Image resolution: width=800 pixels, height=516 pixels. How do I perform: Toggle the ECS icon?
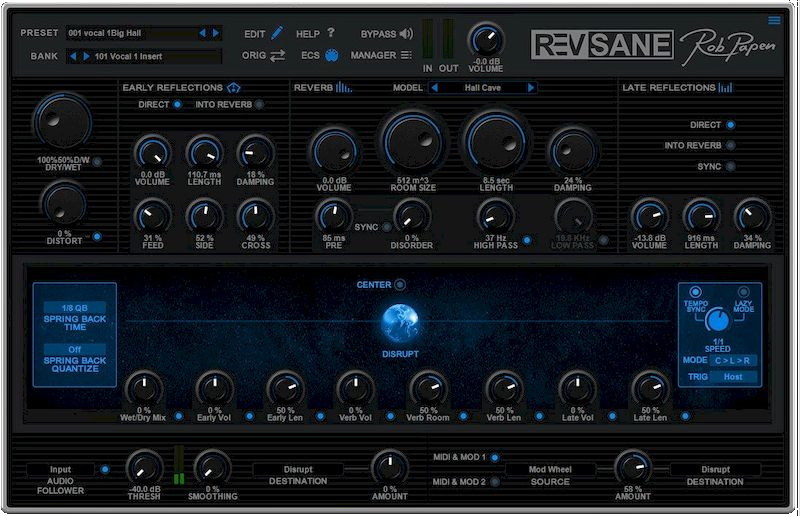click(x=332, y=55)
